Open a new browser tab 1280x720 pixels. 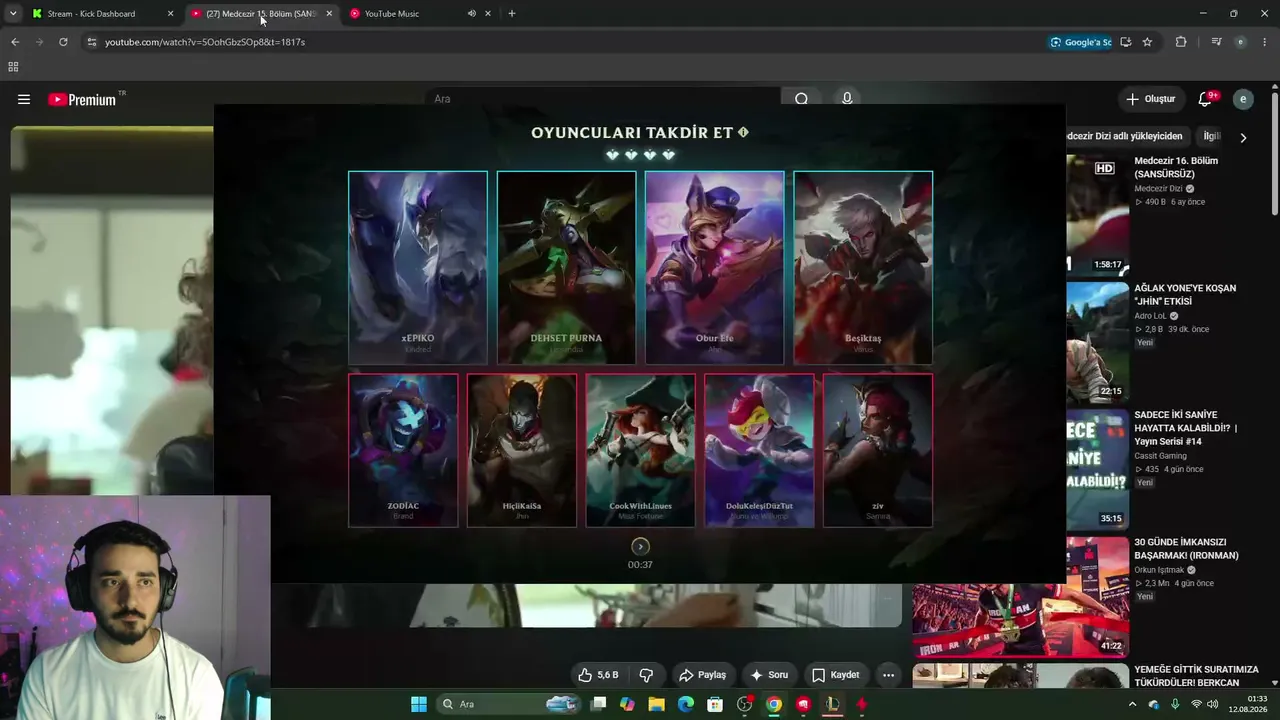512,14
